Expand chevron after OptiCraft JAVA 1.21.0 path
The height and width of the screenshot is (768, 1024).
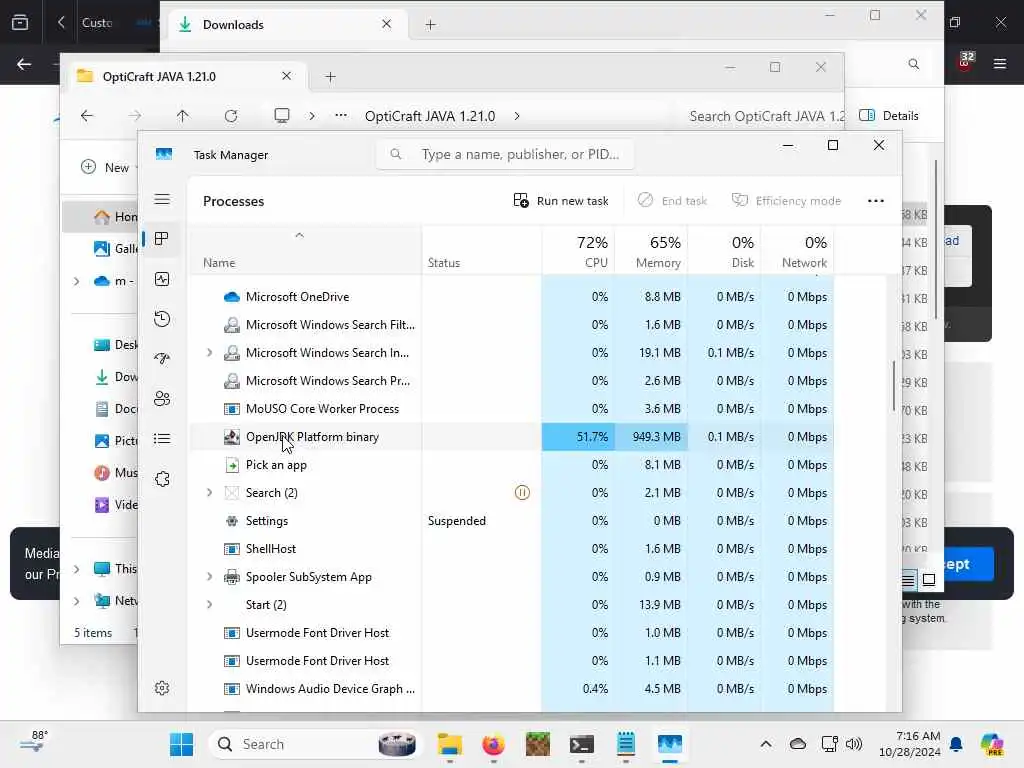[517, 116]
